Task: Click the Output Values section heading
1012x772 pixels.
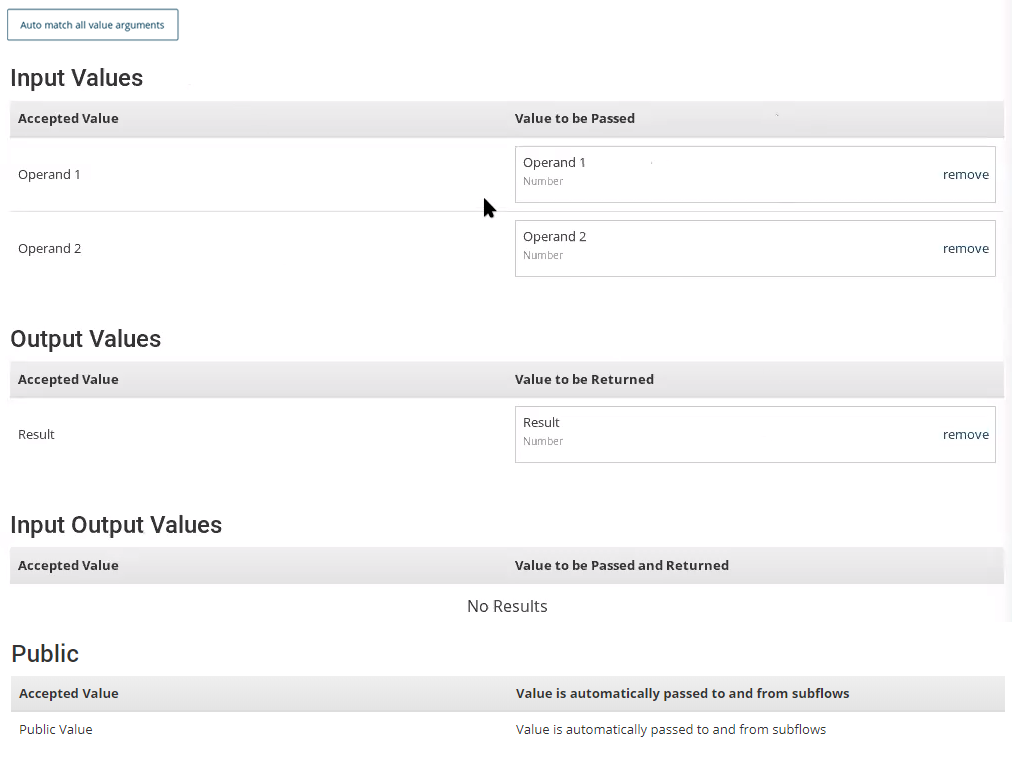Action: point(85,339)
